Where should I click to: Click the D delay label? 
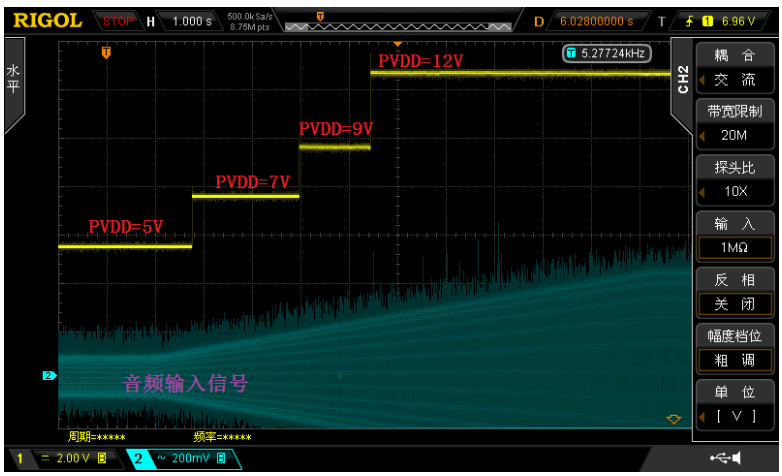click(539, 21)
